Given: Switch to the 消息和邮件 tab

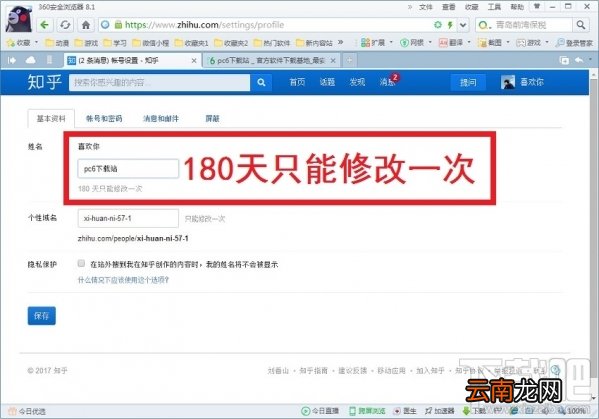Looking at the screenshot, I should pos(161,118).
